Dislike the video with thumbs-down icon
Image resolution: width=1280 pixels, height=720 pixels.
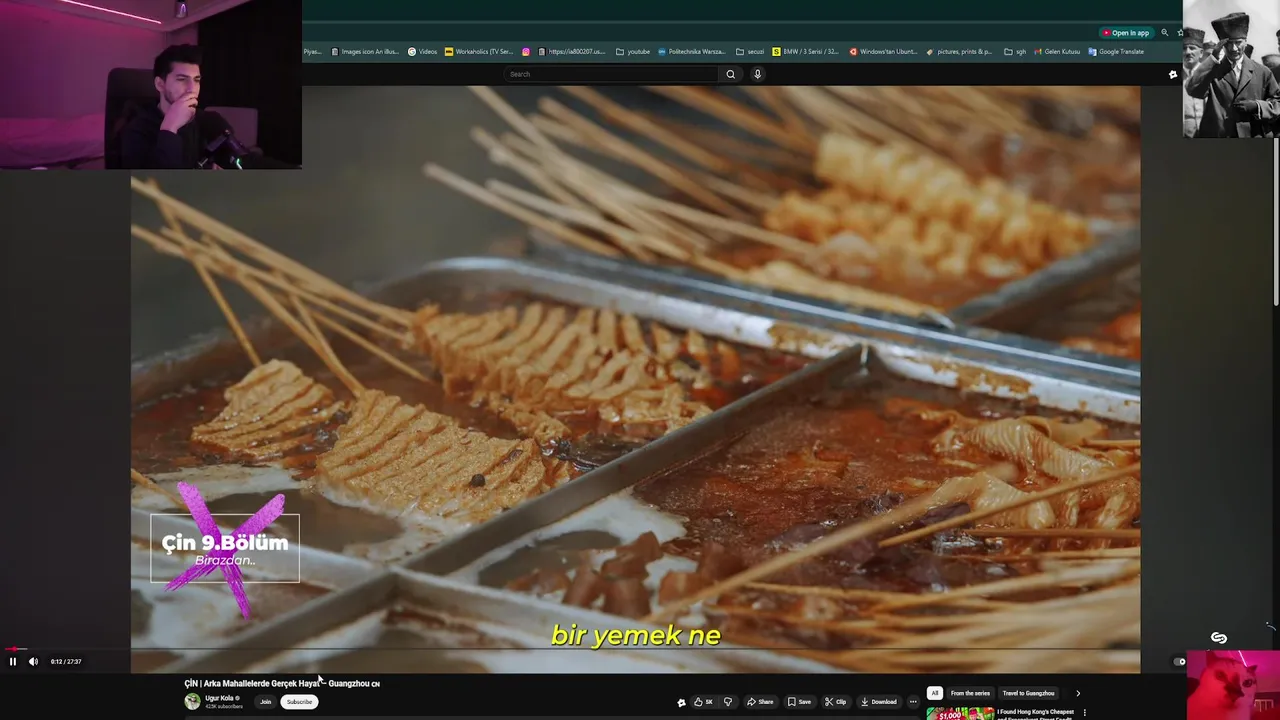tap(728, 702)
